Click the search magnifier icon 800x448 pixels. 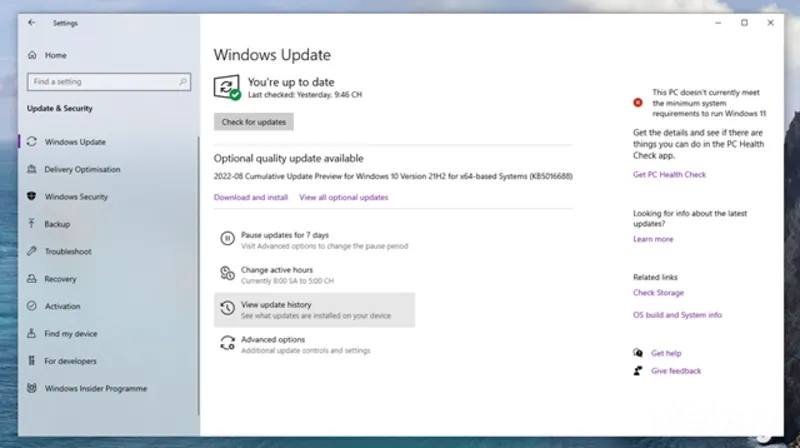point(183,82)
